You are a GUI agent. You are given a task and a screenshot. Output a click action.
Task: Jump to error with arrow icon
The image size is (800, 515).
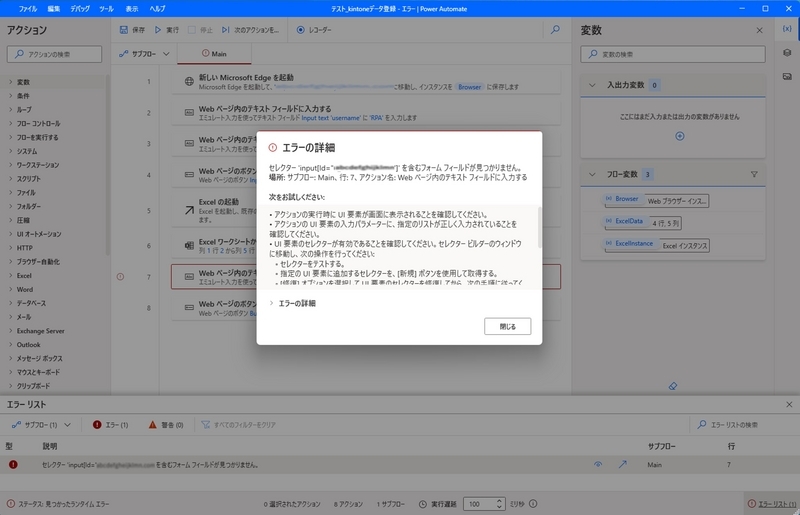coord(622,464)
